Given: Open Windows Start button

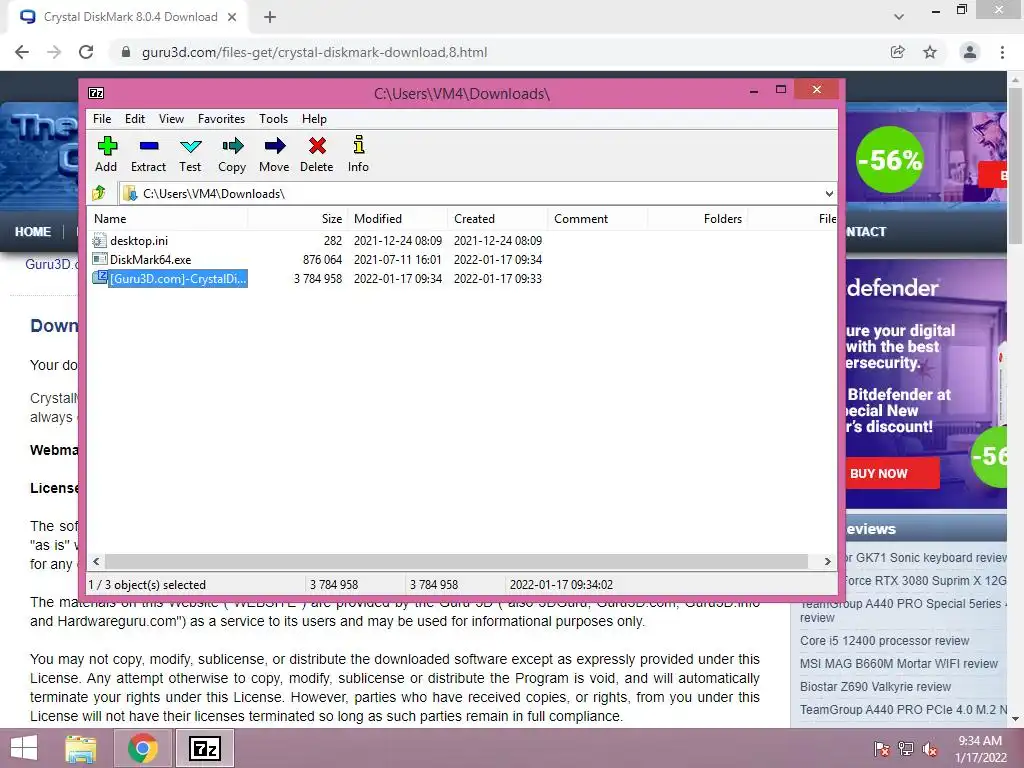Looking at the screenshot, I should tap(24, 748).
